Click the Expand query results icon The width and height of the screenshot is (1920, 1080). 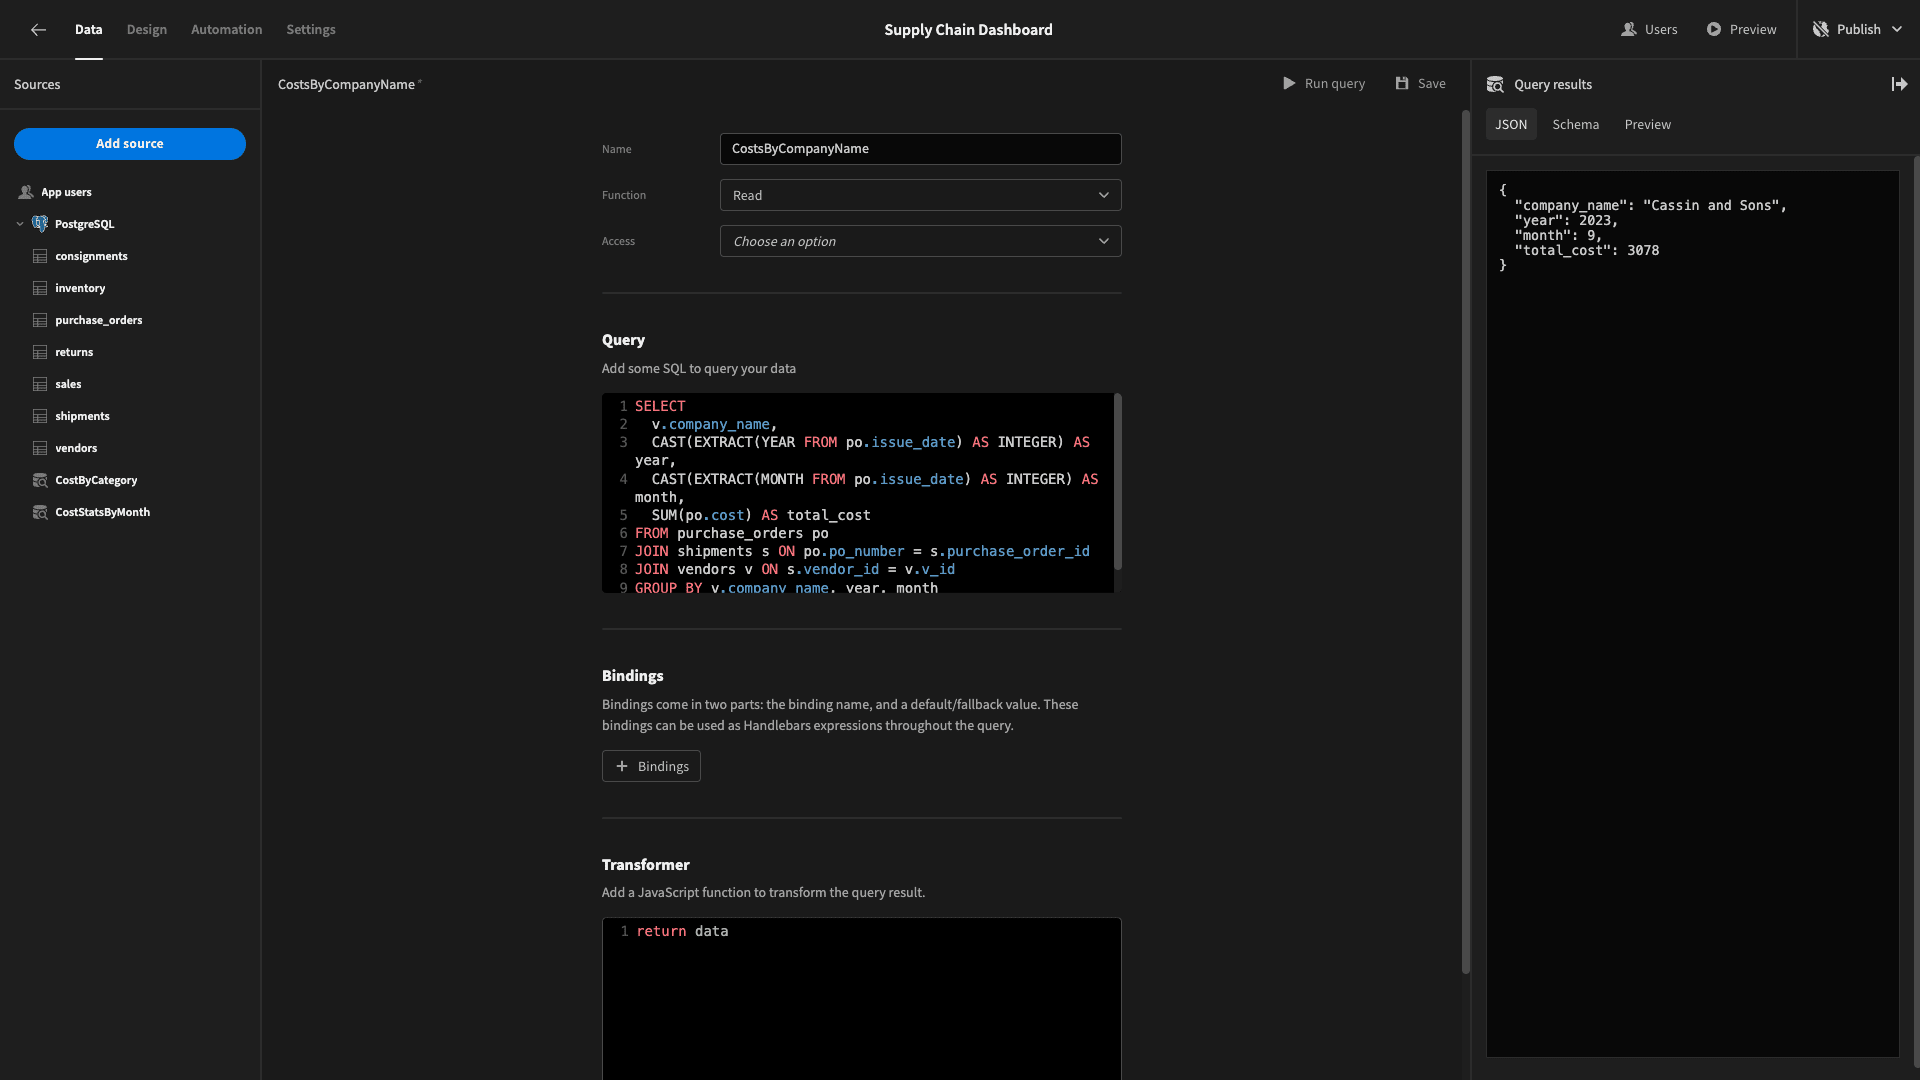click(x=1900, y=83)
